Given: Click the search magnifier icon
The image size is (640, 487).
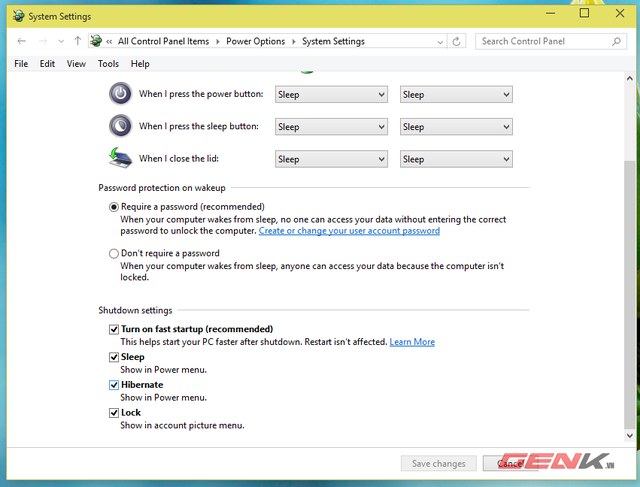Looking at the screenshot, I should pyautogui.click(x=616, y=41).
